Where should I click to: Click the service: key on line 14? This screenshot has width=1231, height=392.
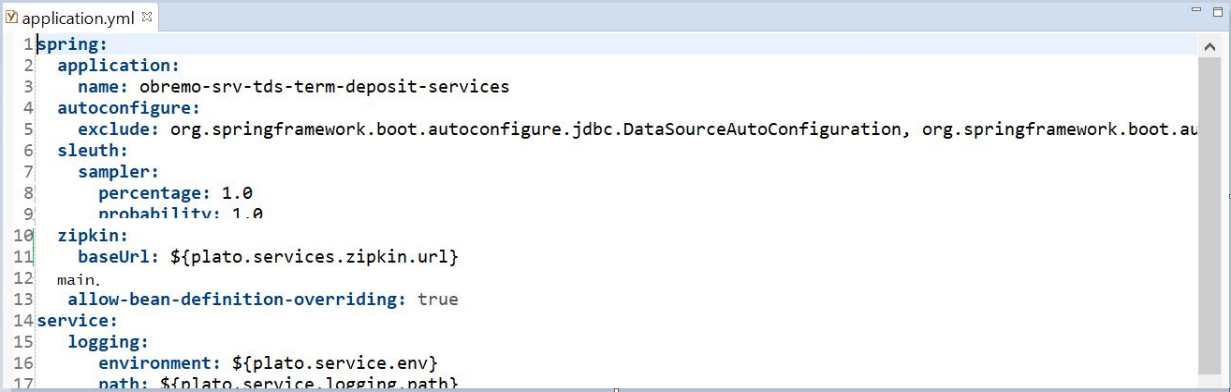[x=78, y=320]
